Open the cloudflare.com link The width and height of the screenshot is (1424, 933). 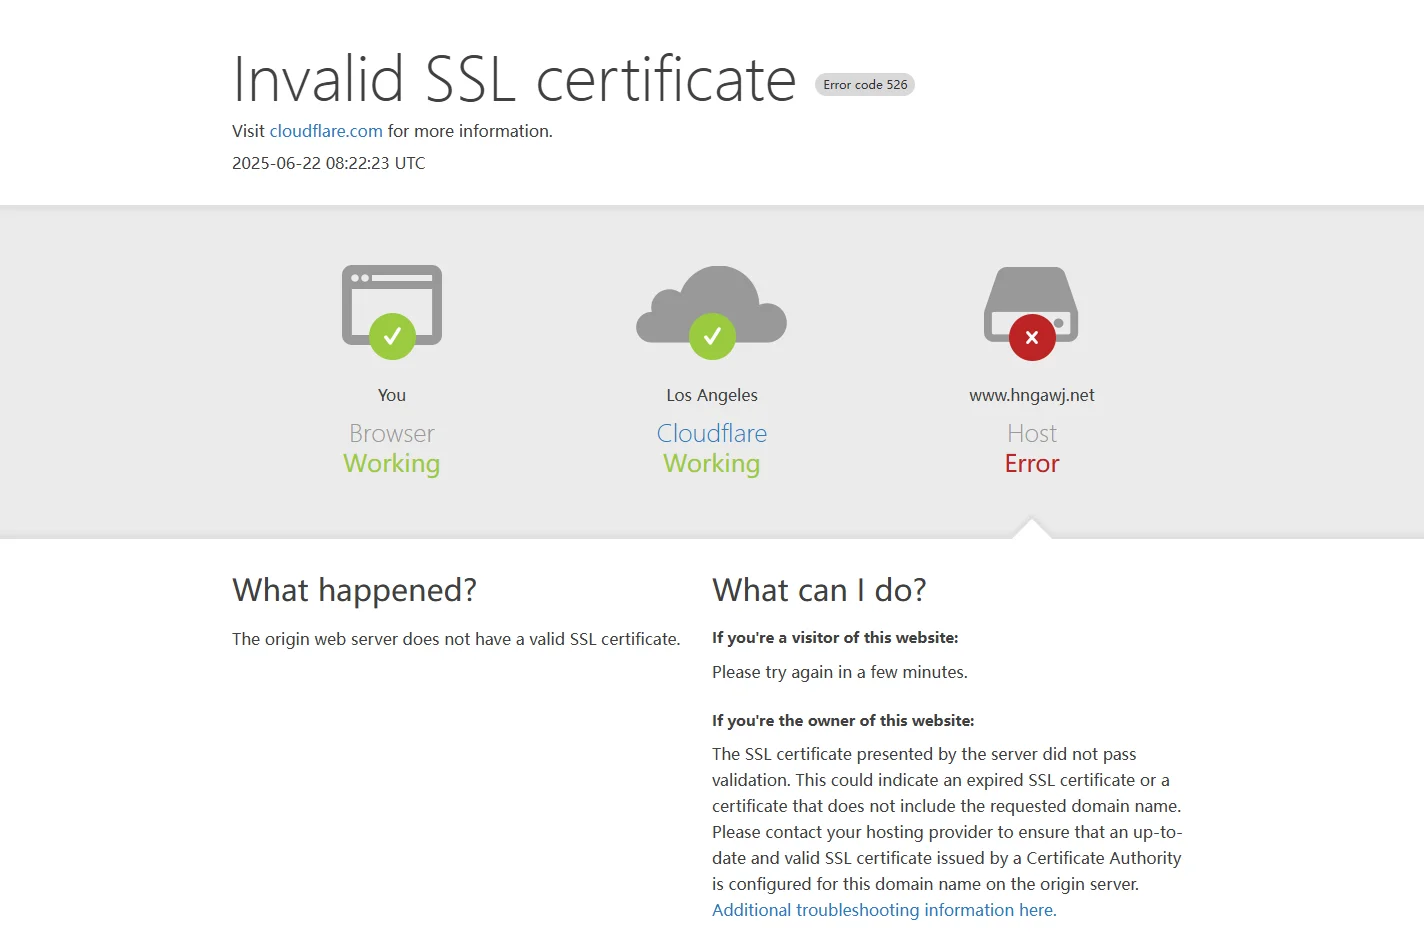(326, 131)
